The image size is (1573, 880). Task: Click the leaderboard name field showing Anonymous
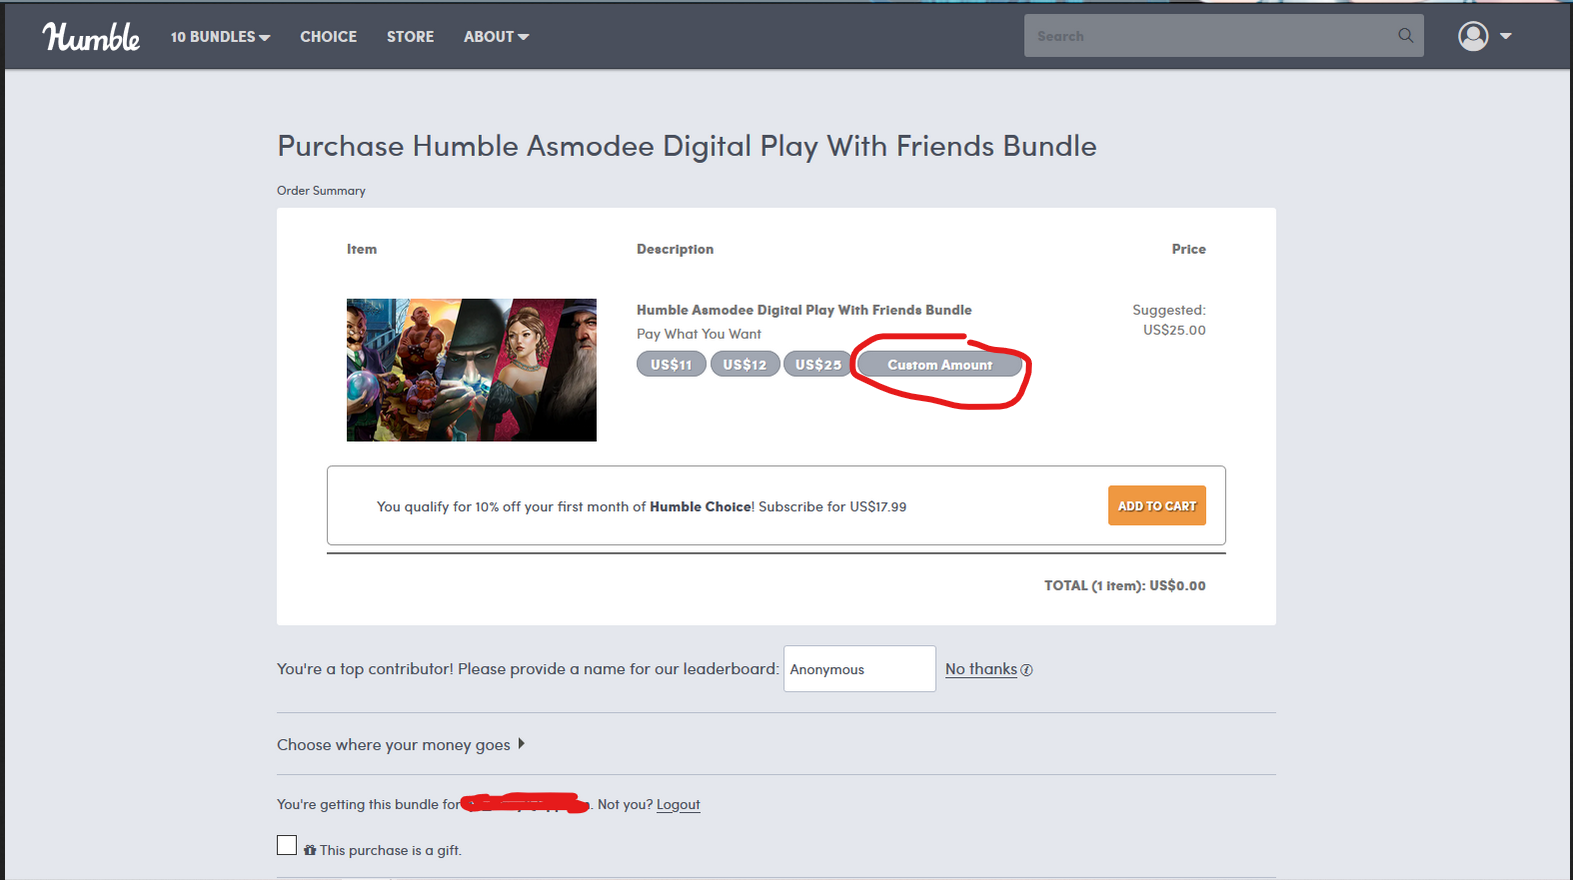[860, 669]
